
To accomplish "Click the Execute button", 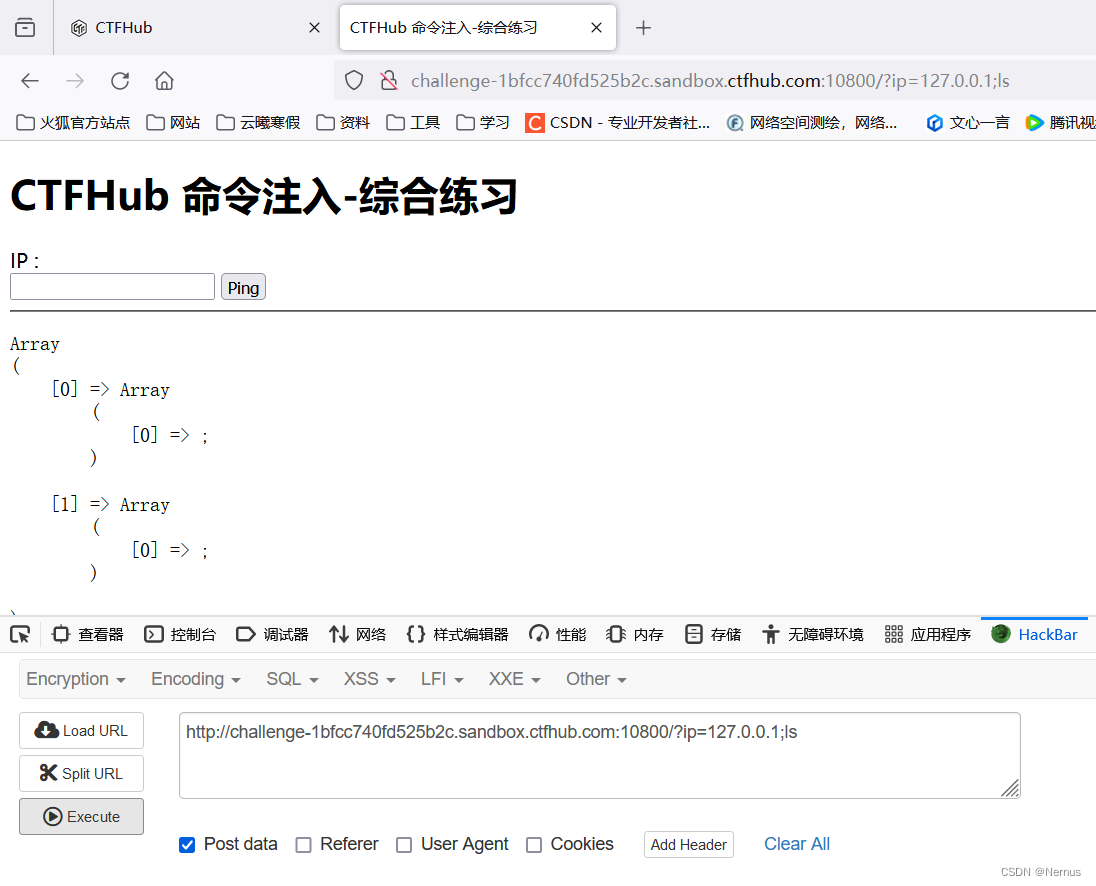I will point(82,817).
